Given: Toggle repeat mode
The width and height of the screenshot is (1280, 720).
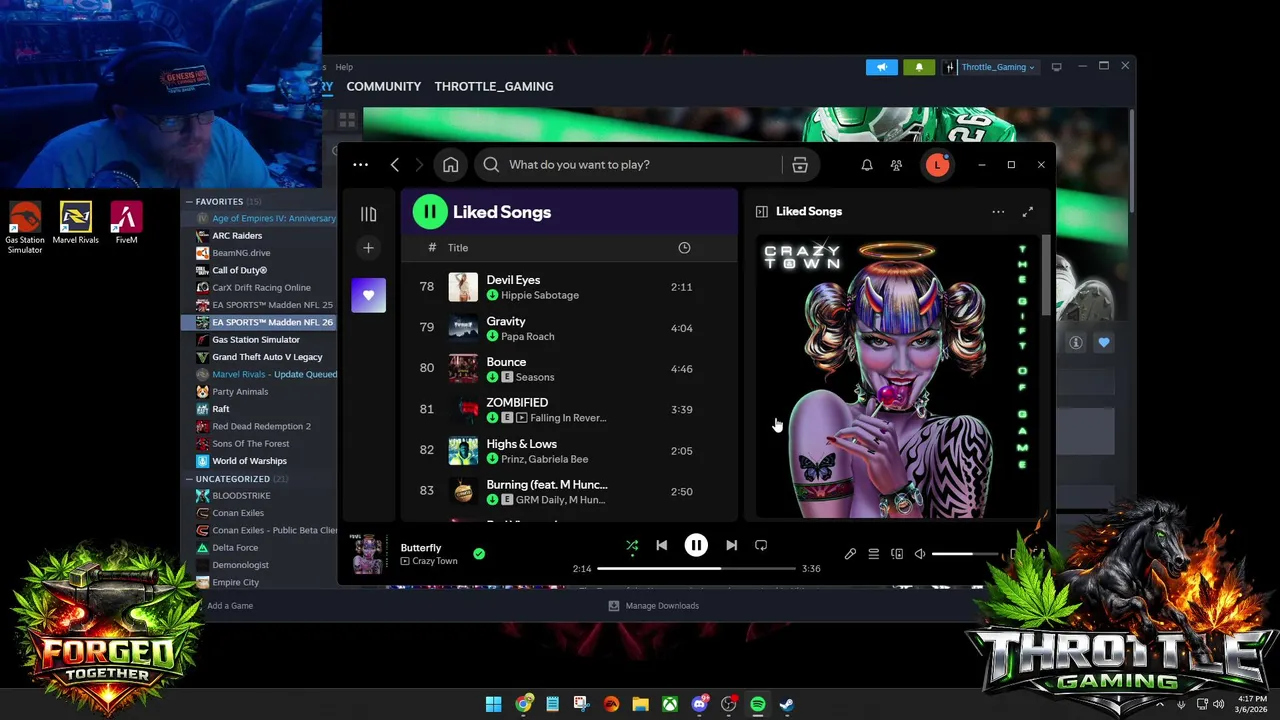Looking at the screenshot, I should point(761,545).
